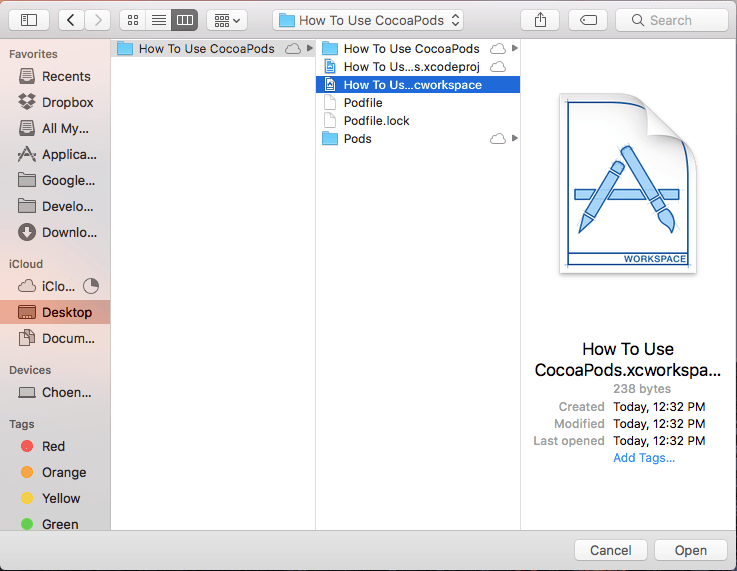Switch to icon view
737x571 pixels.
(133, 20)
